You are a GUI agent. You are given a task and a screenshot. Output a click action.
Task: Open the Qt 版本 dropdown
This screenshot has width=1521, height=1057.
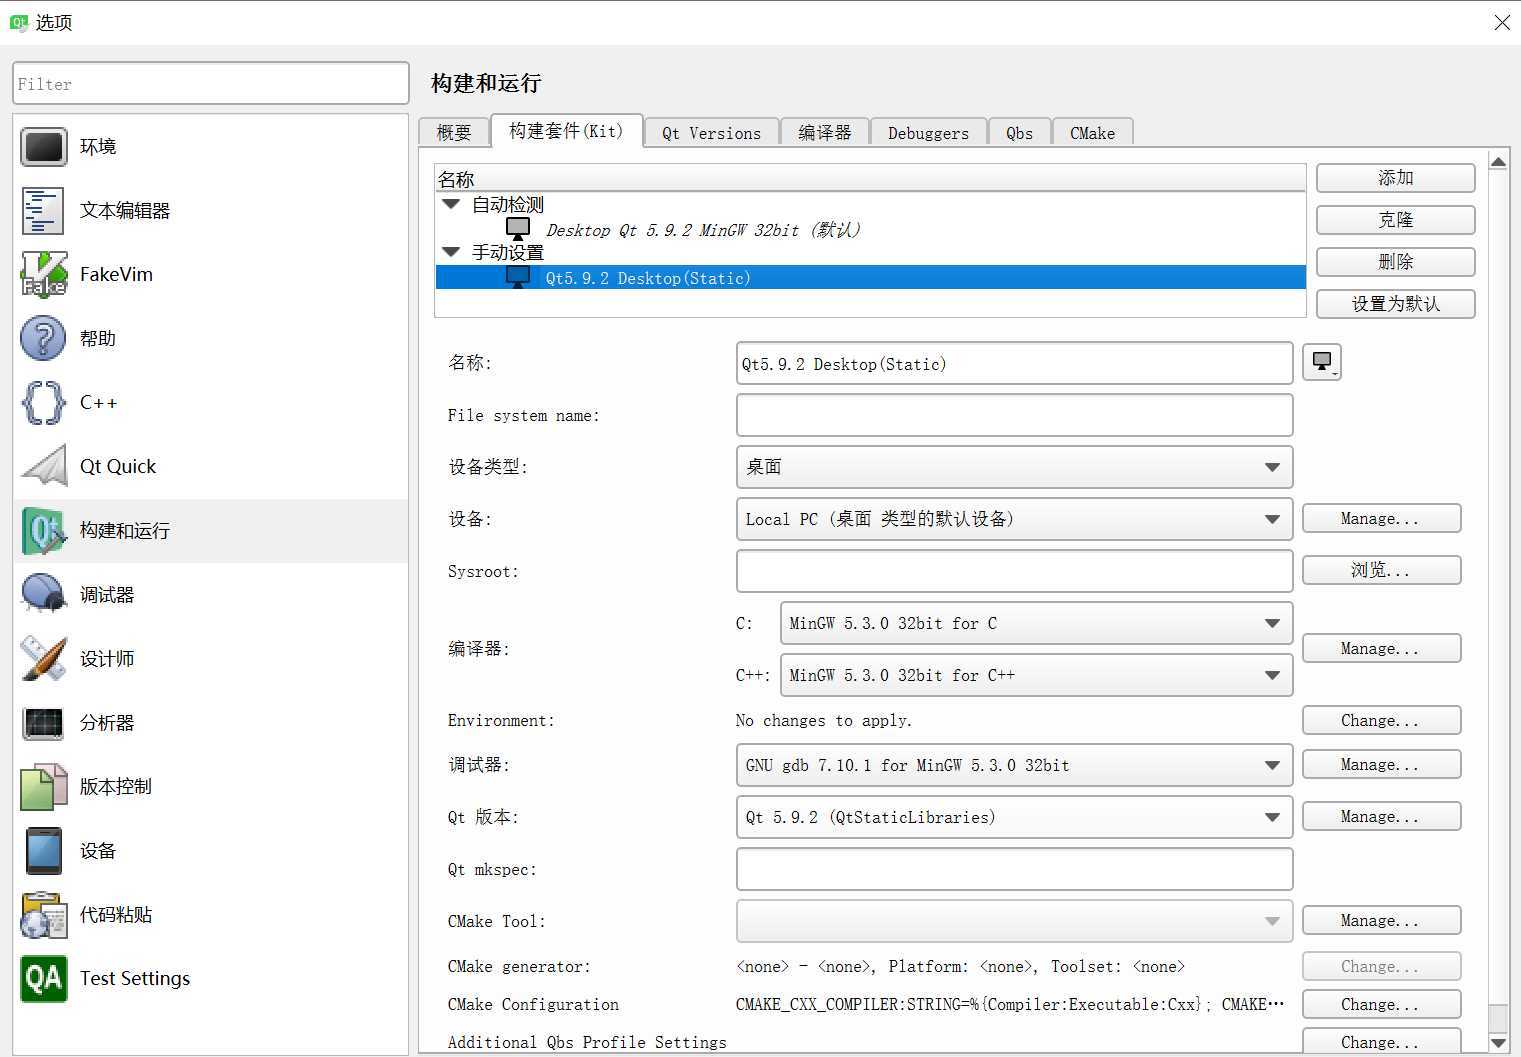(1014, 817)
